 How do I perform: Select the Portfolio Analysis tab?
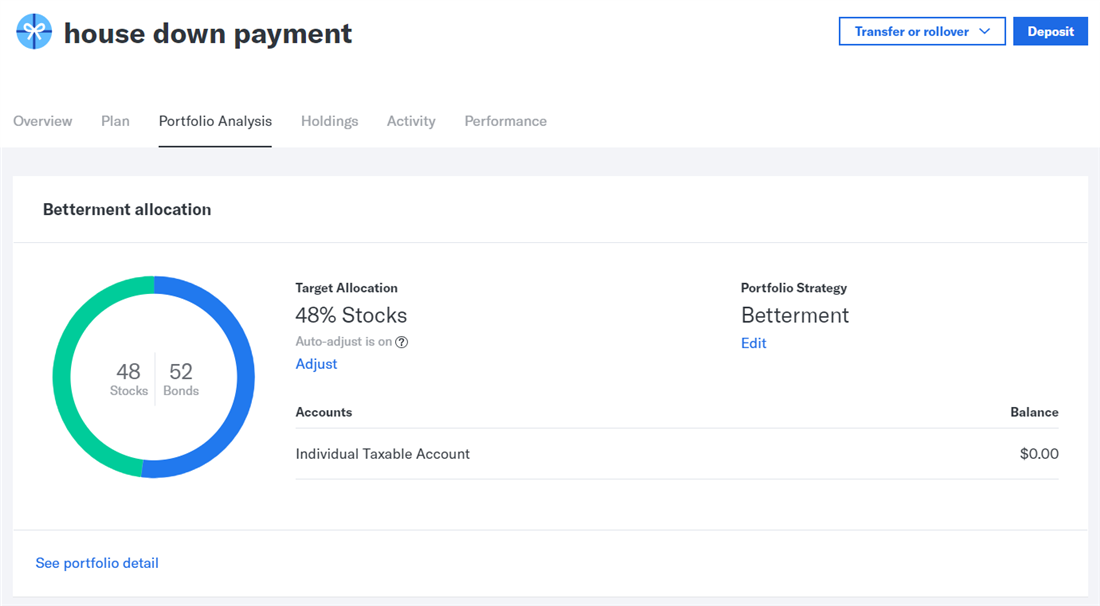[x=215, y=121]
